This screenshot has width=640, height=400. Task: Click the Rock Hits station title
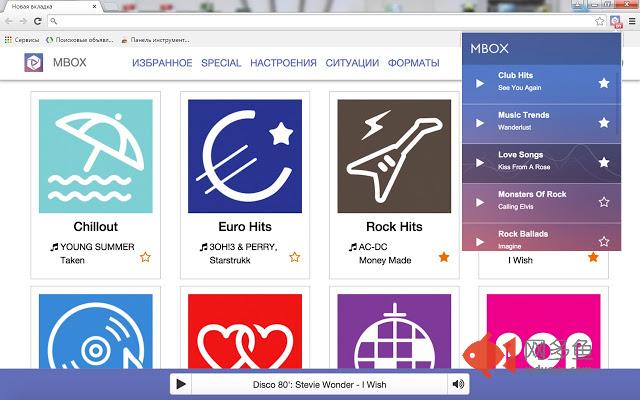394,227
